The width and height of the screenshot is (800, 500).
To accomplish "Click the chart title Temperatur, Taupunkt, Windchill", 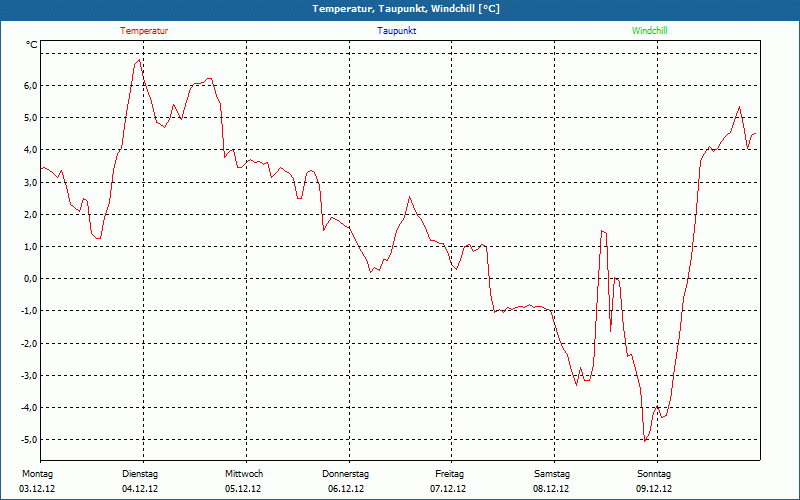I will pyautogui.click(x=406, y=9).
